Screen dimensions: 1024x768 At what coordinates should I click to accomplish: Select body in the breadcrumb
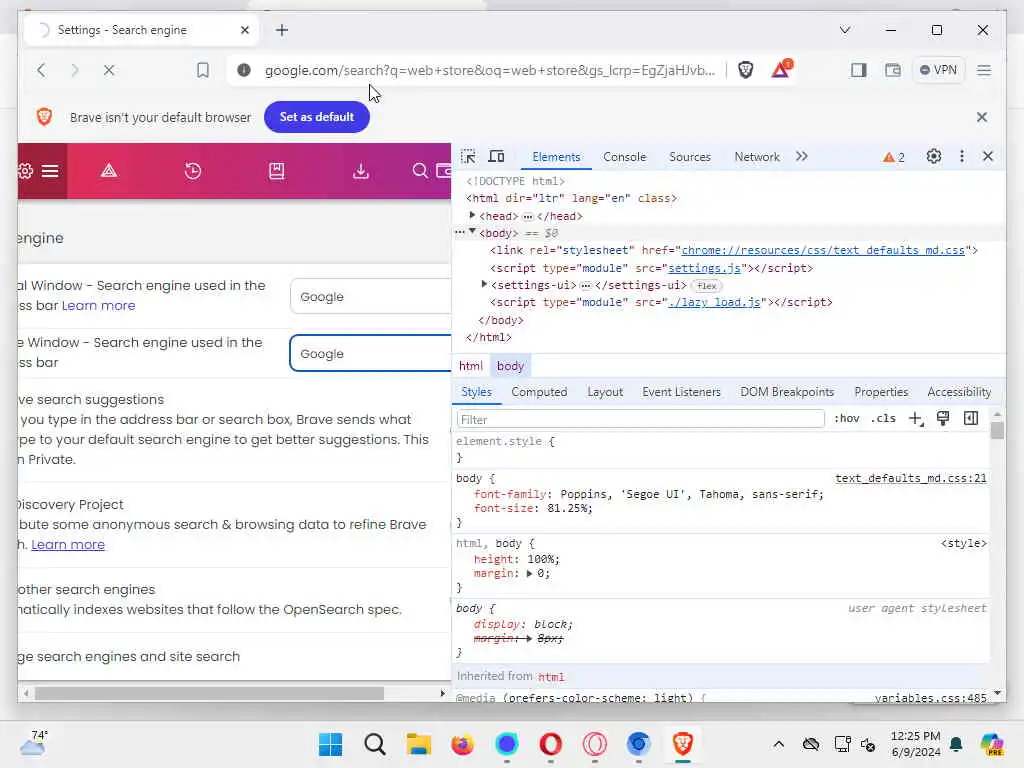point(510,366)
